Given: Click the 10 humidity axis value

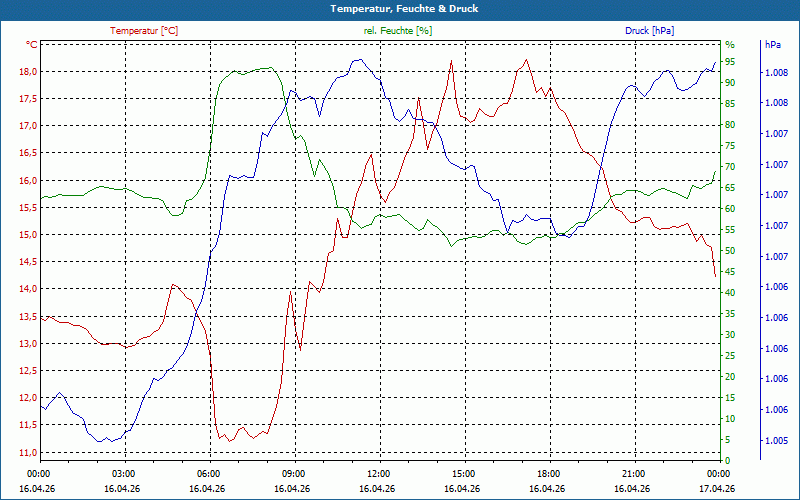Looking at the screenshot, I should coord(730,418).
